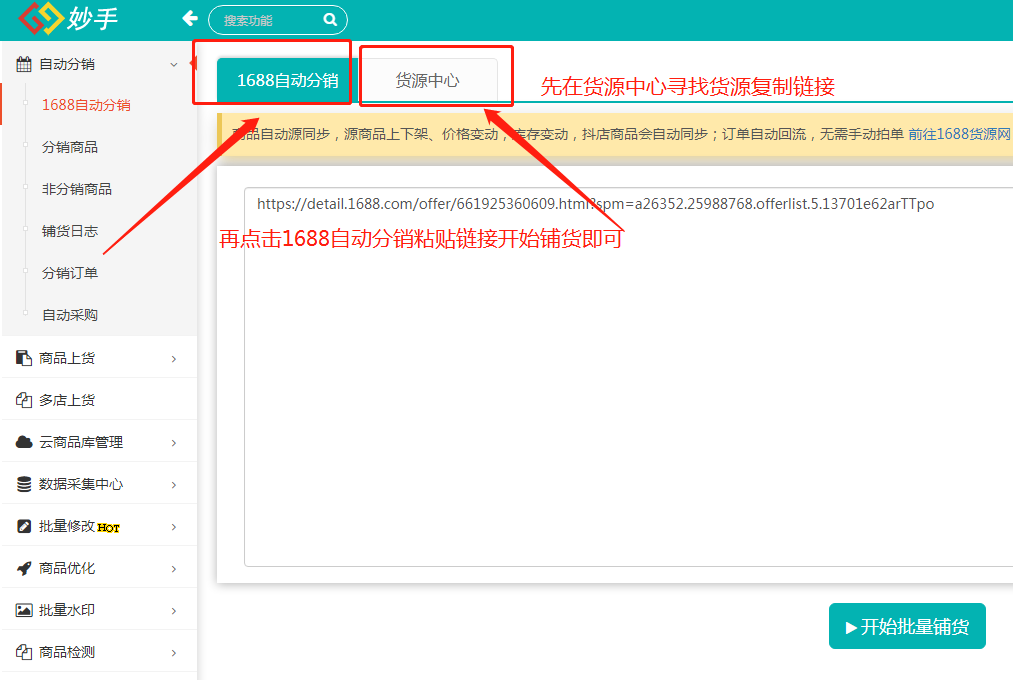Click the 数据采集中心 database icon

(x=24, y=484)
